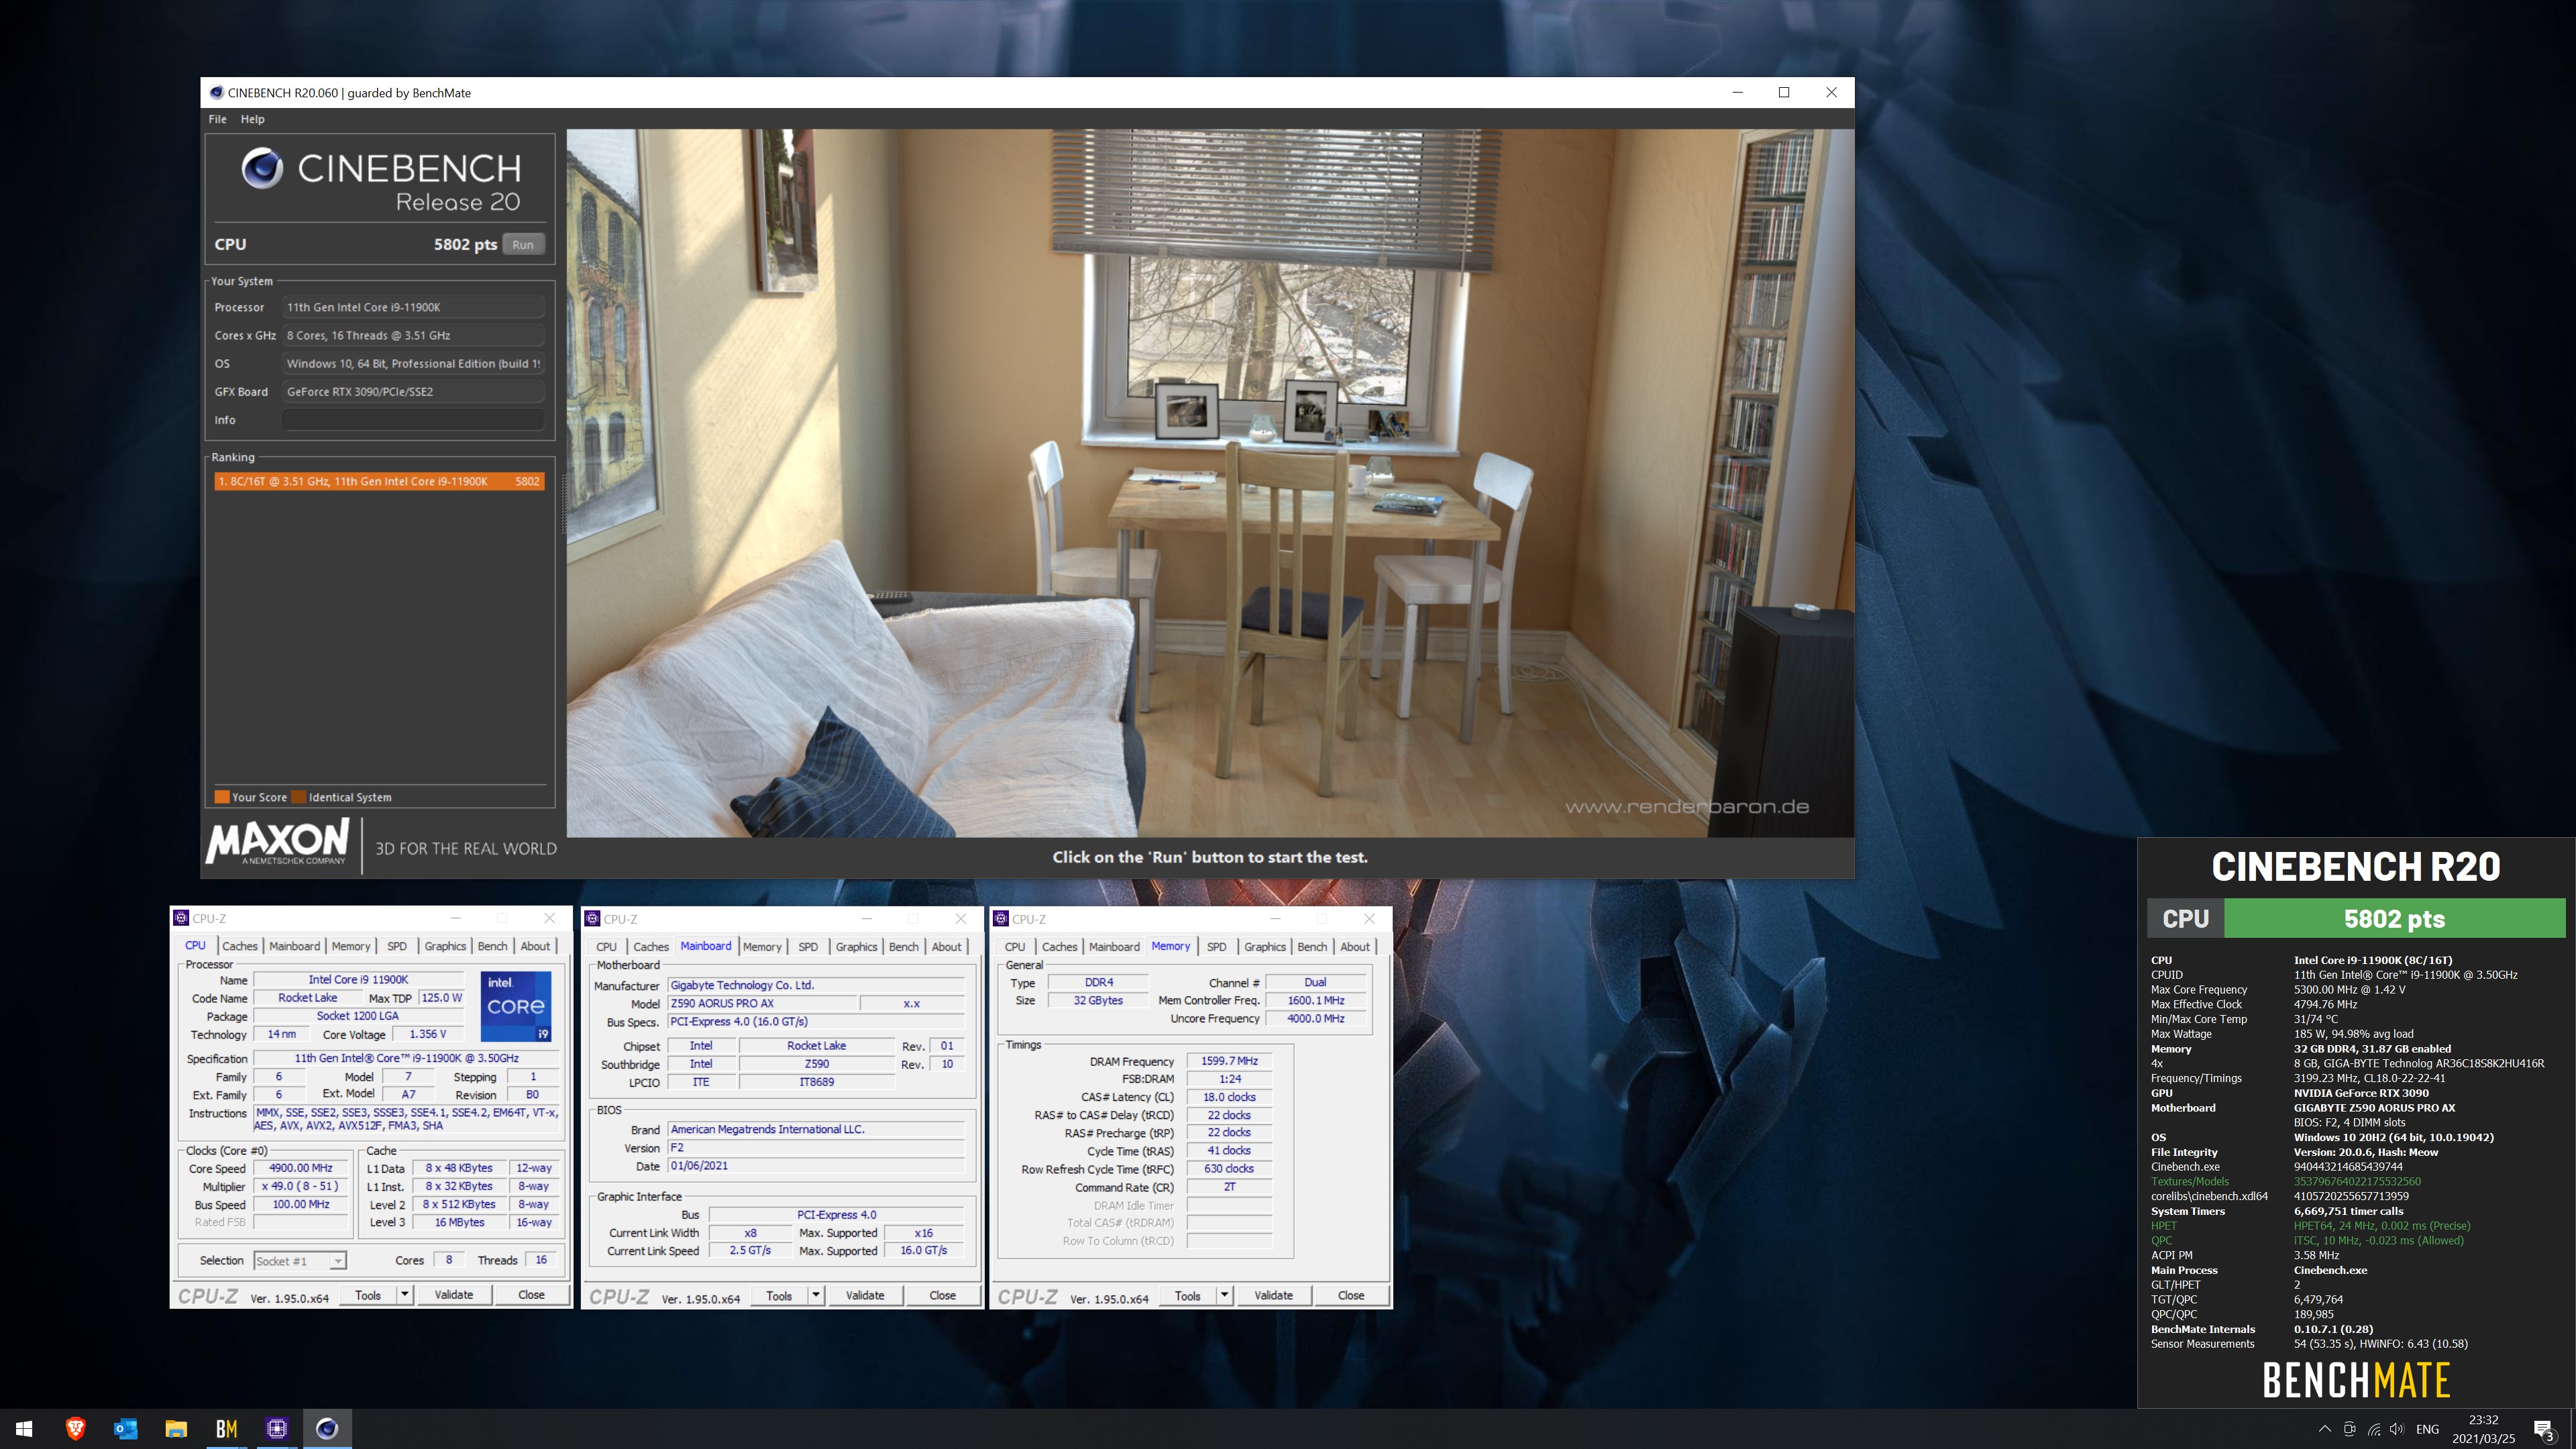The height and width of the screenshot is (1449, 2576).
Task: Click Validate in first CPU-Z window
Action: point(454,1295)
